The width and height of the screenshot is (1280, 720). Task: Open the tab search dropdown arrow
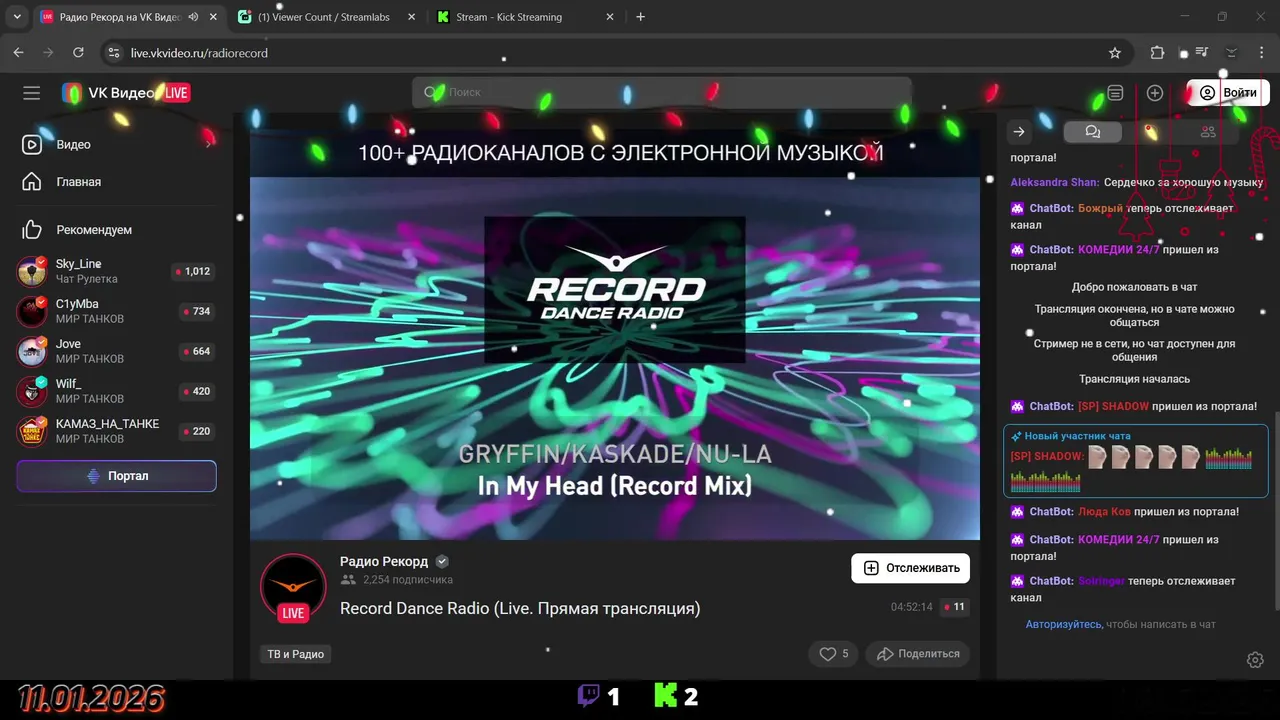[x=17, y=17]
